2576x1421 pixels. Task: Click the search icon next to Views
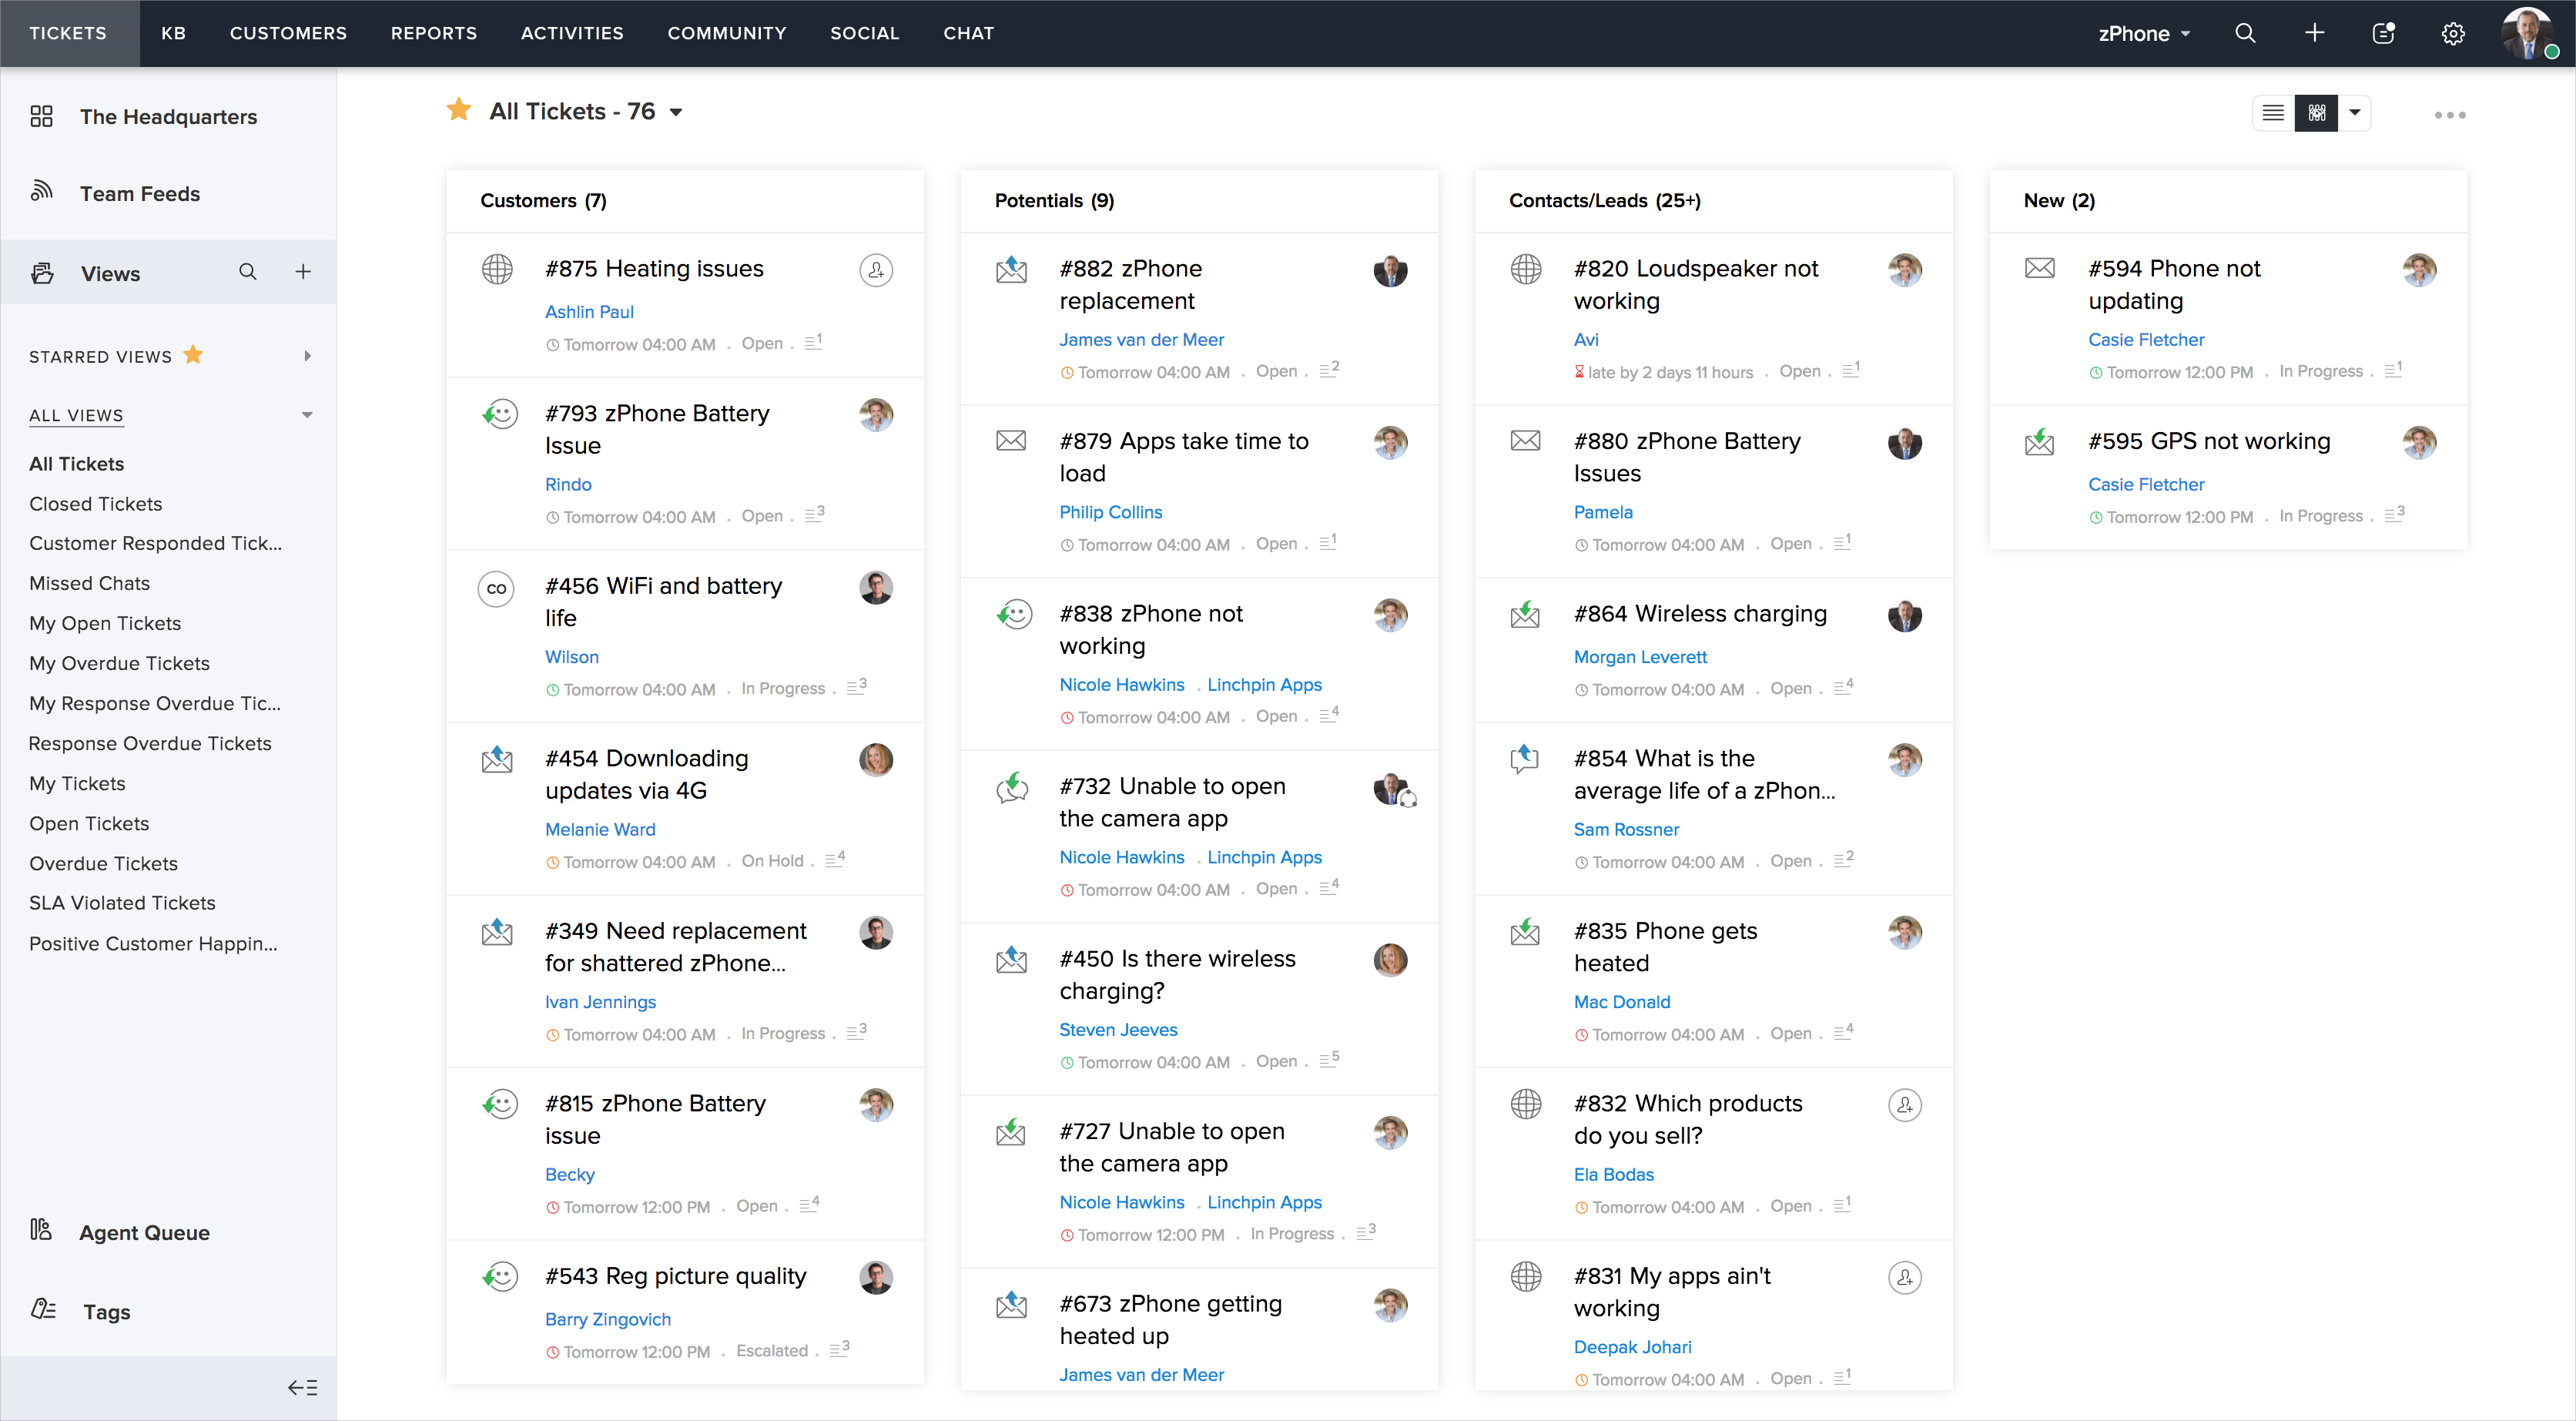[248, 272]
